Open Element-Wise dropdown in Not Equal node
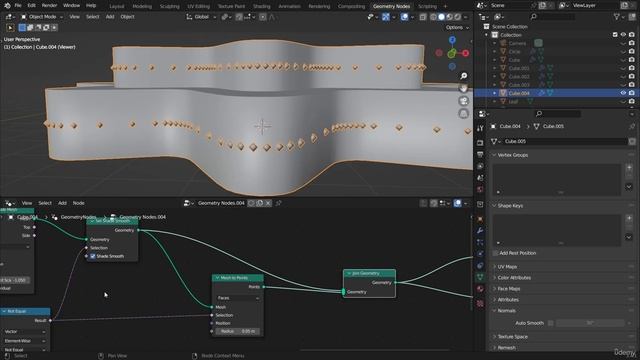 coord(24,341)
